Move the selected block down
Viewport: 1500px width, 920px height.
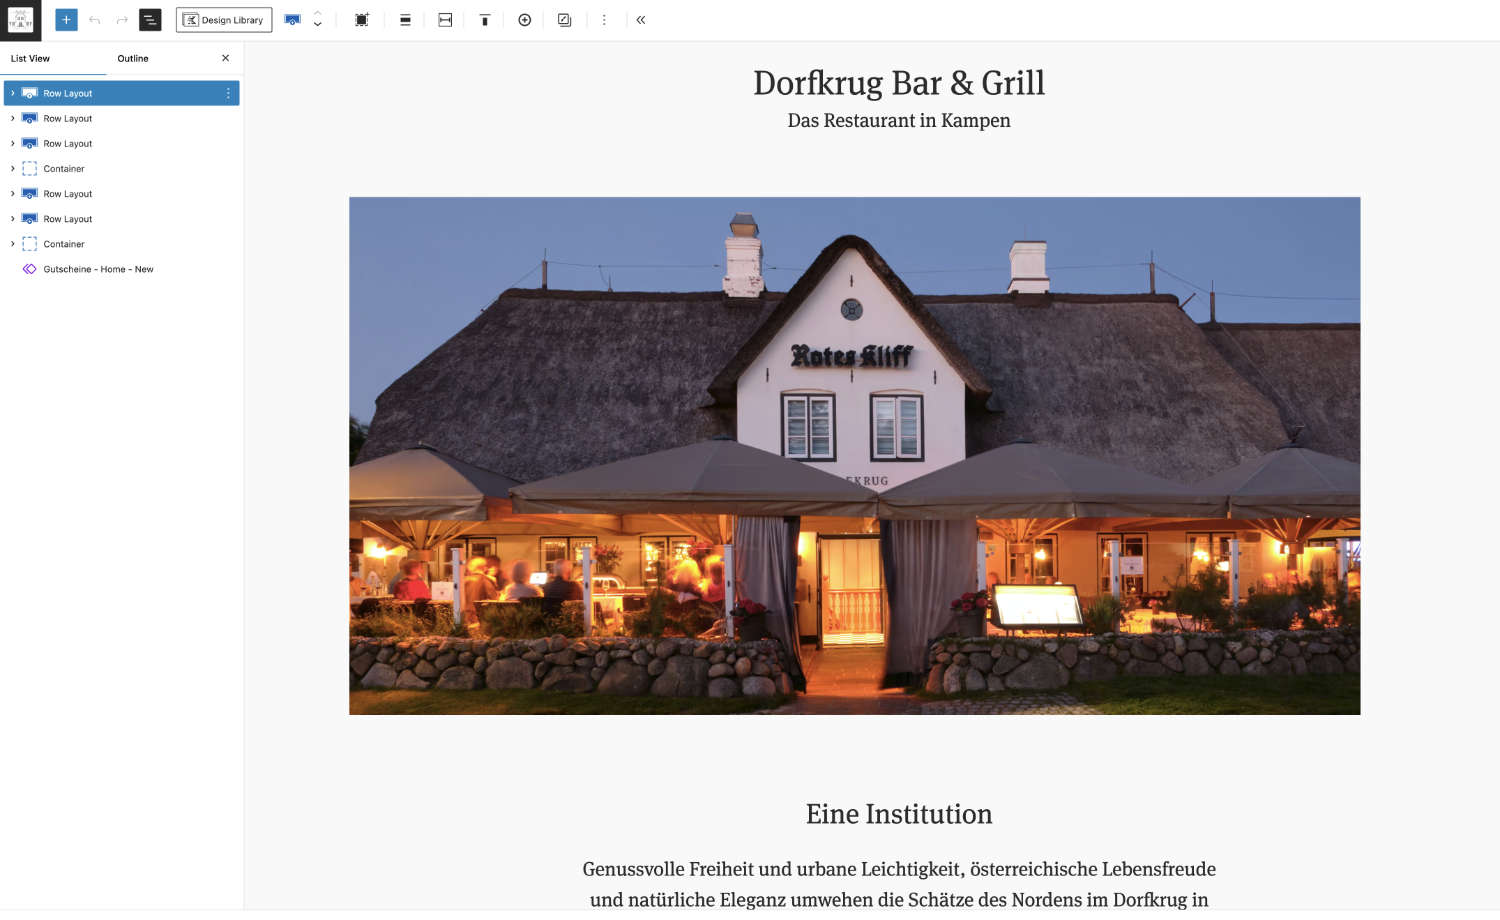point(318,26)
